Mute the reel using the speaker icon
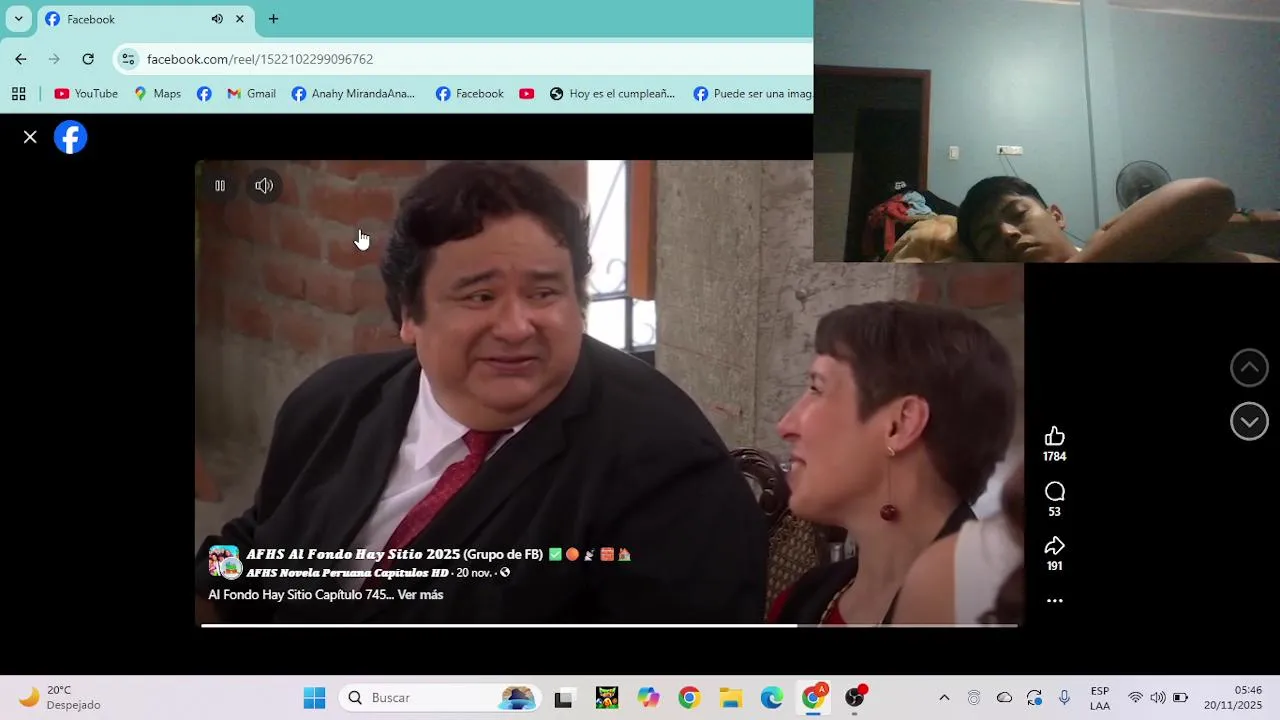The height and width of the screenshot is (720, 1280). pos(264,186)
